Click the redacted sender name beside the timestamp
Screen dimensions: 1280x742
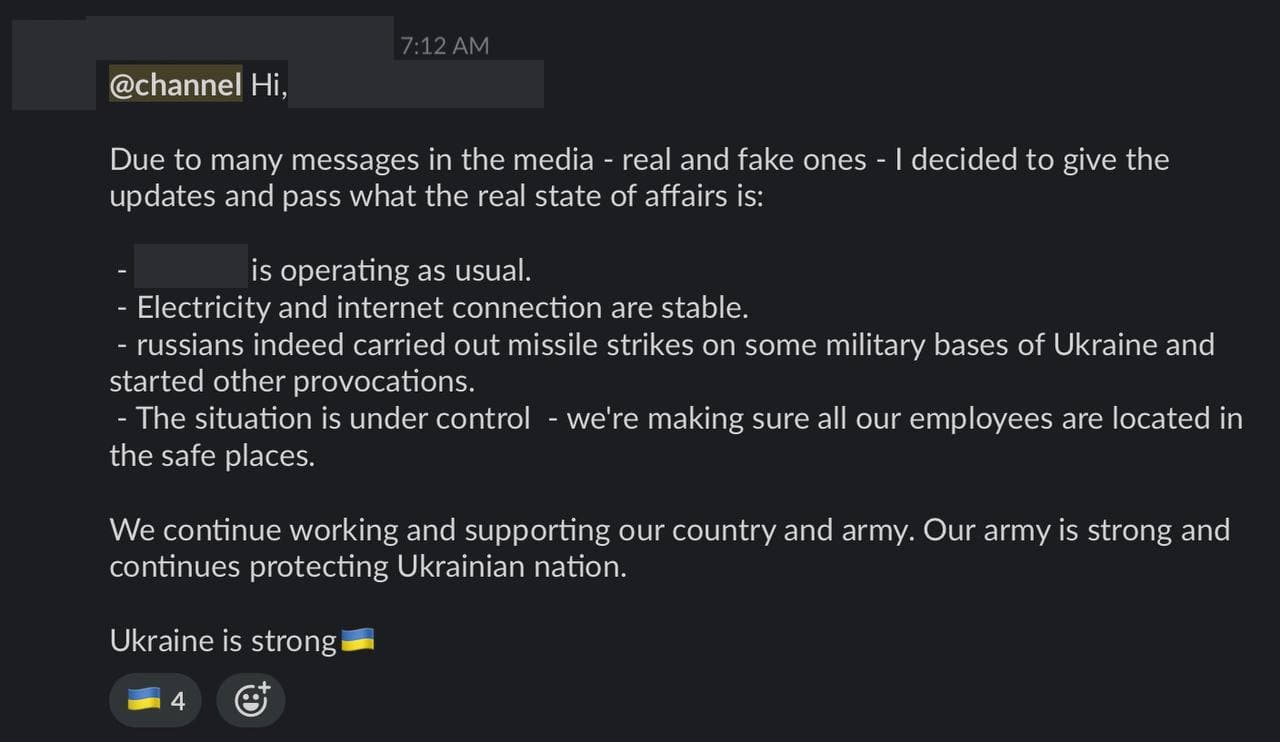(239, 38)
